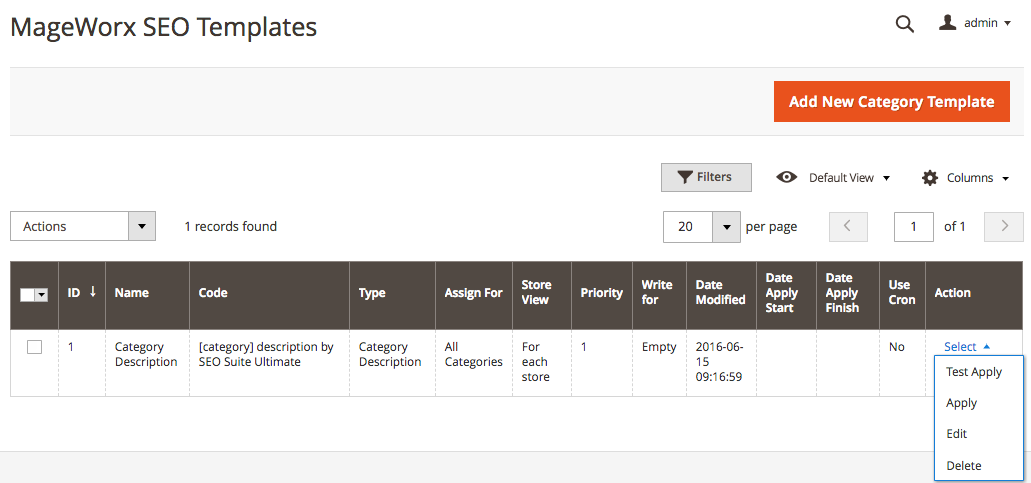The image size is (1031, 483).
Task: Choose Apply from the action menu
Action: (x=978, y=403)
